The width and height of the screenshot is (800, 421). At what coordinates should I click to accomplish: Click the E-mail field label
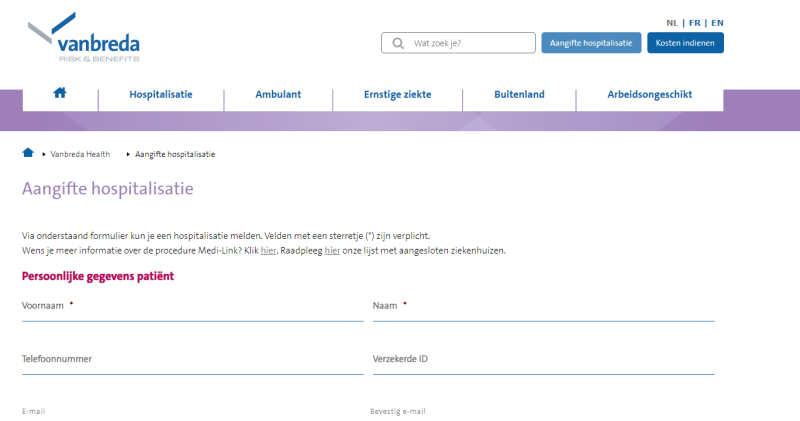point(33,411)
